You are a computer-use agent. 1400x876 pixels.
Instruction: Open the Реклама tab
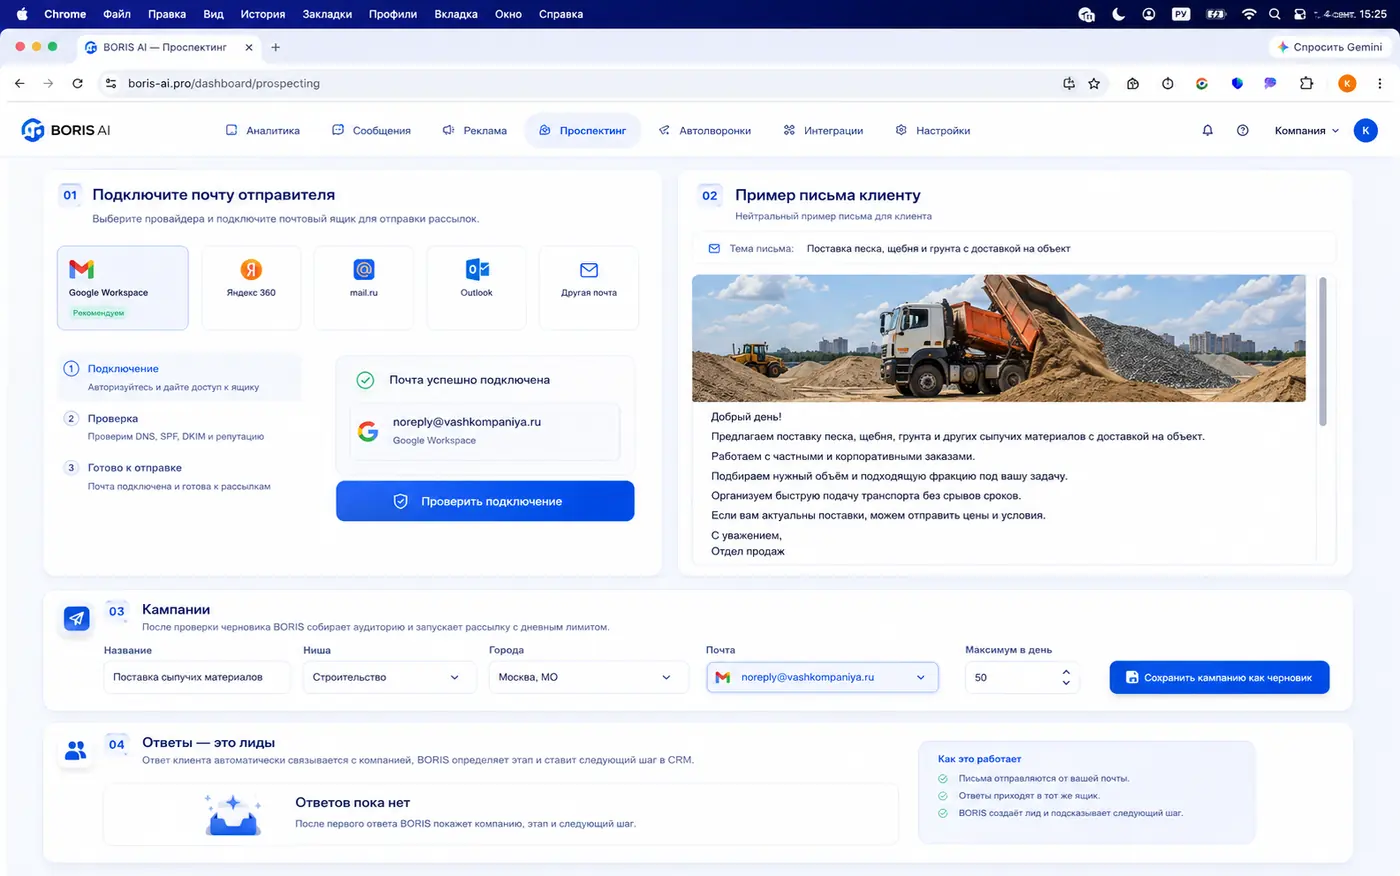475,131
